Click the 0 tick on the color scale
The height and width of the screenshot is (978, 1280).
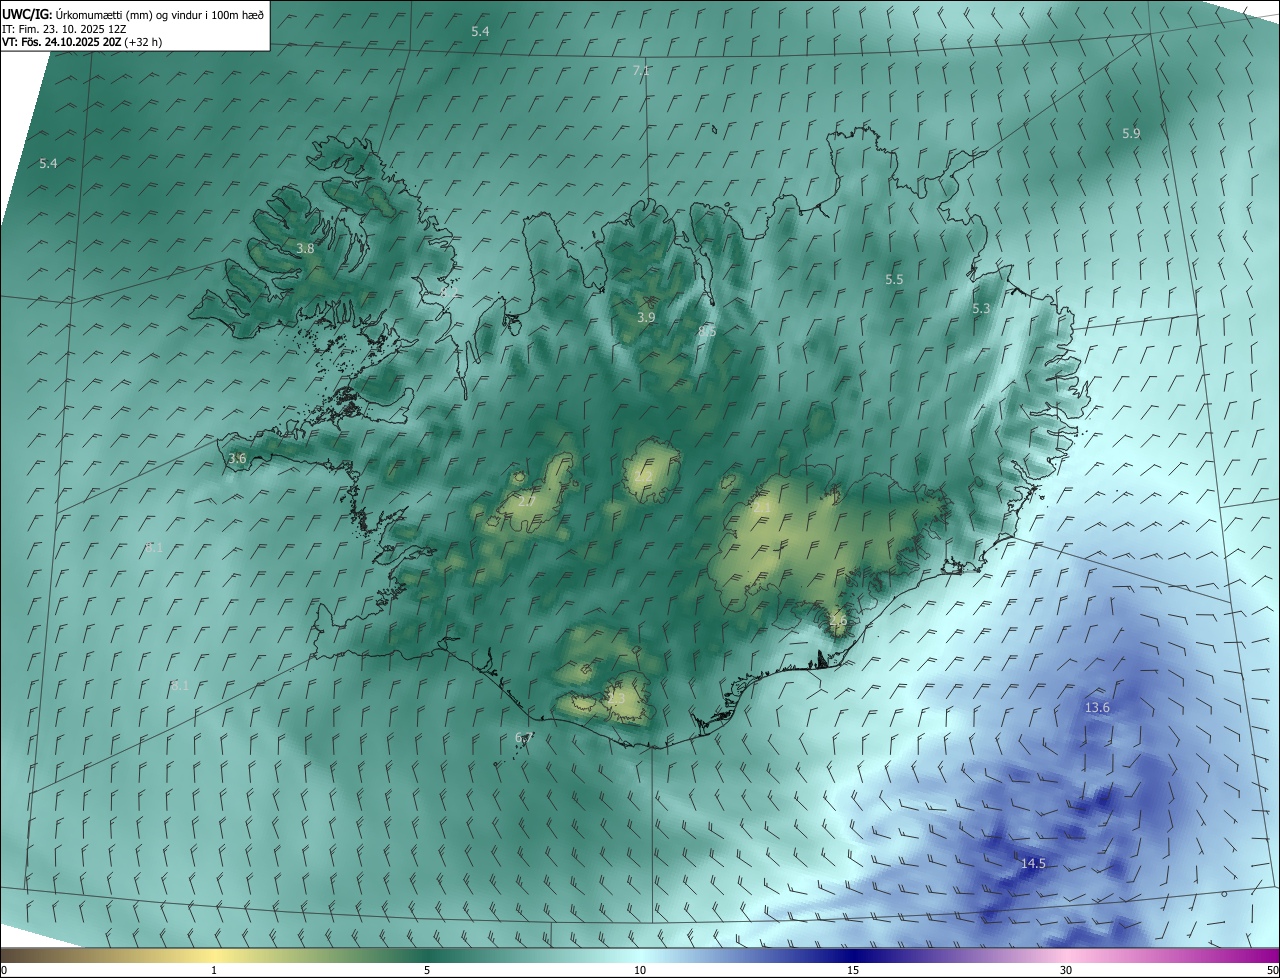pos(4,971)
